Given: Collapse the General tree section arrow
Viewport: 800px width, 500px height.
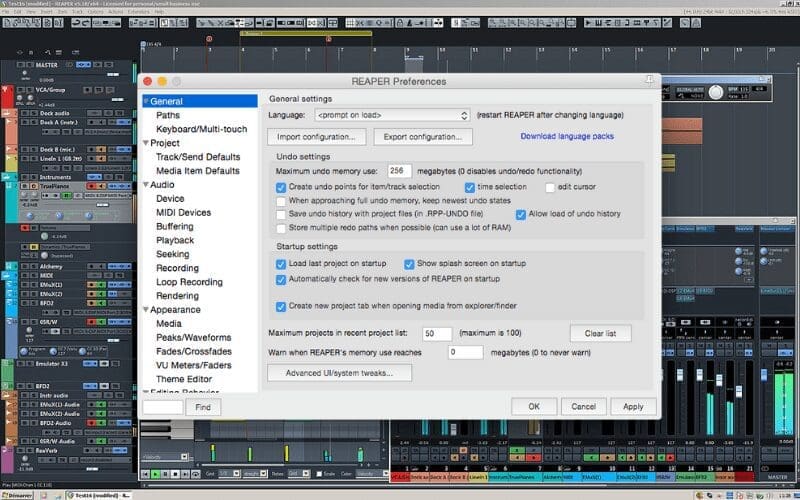Looking at the screenshot, I should (146, 101).
